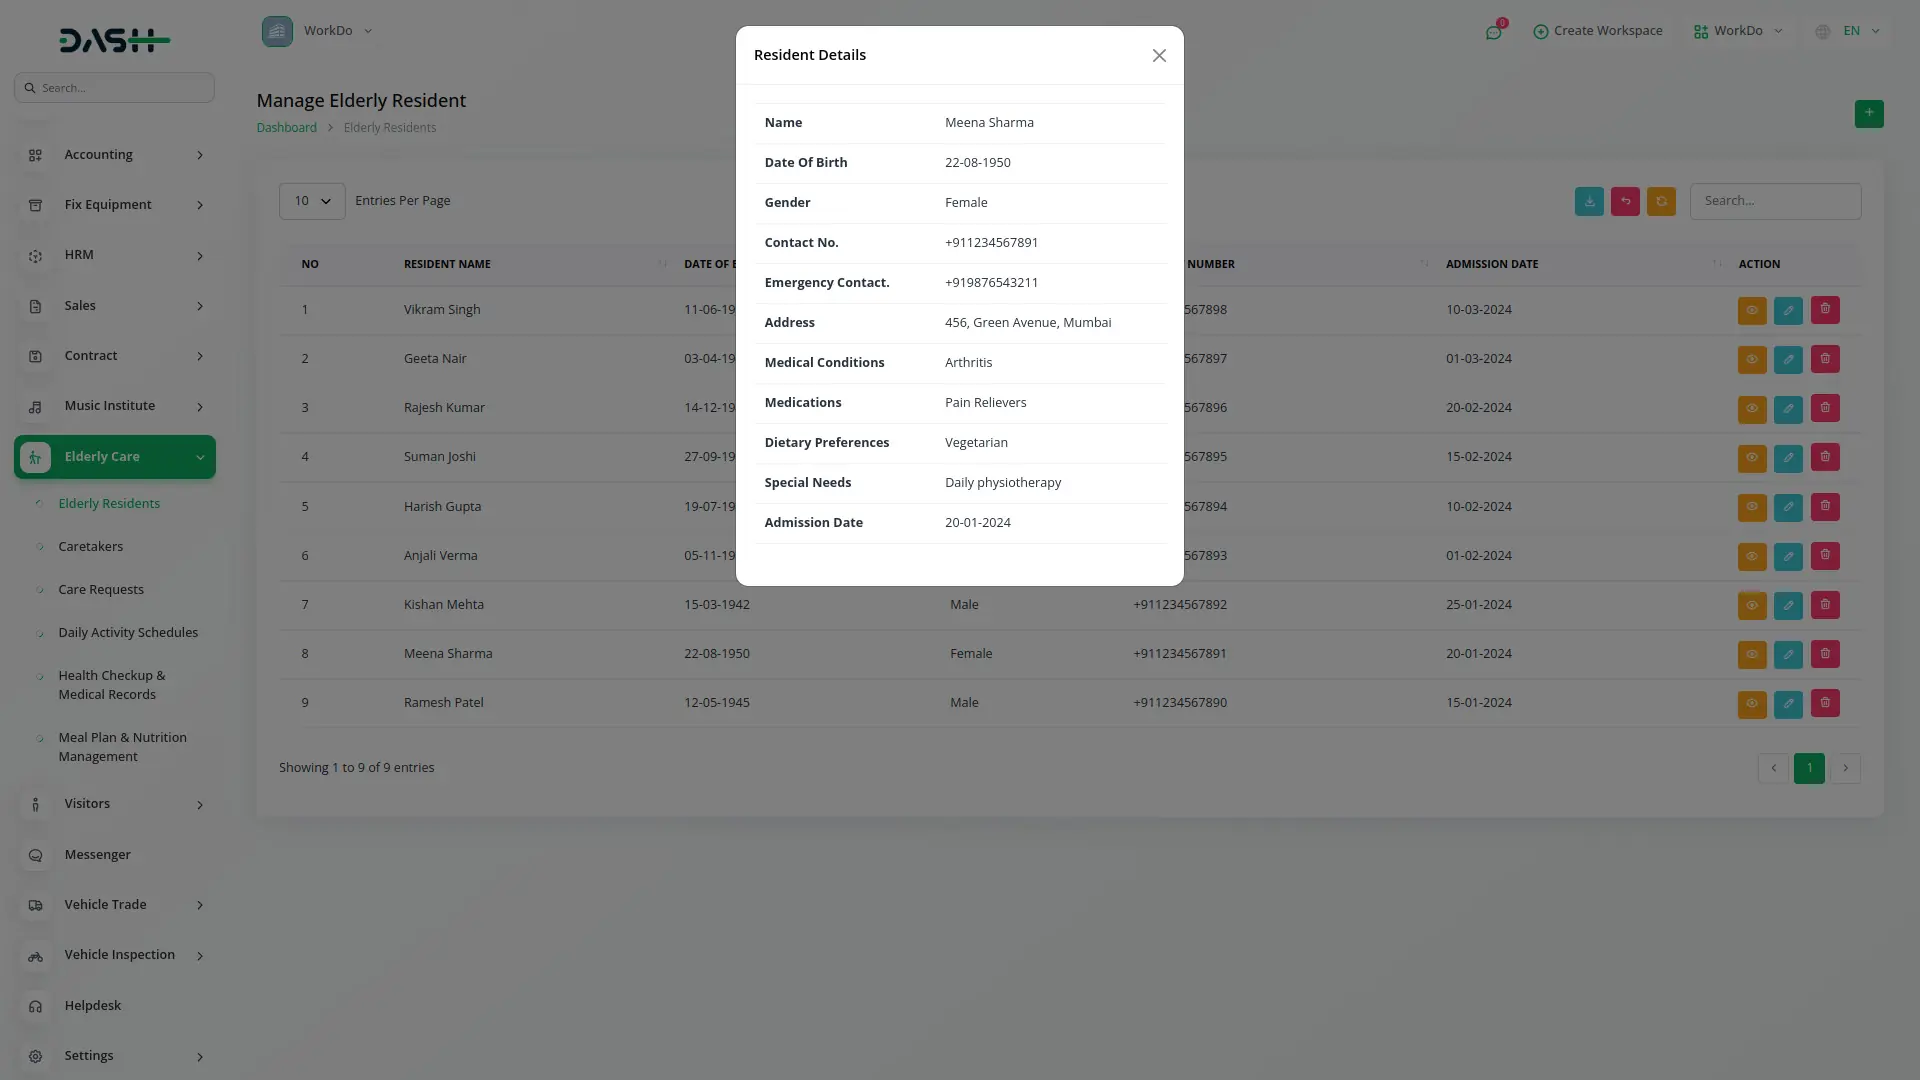This screenshot has height=1080, width=1920.
Task: Click the red reset icon in toolbar
Action: 1625,201
